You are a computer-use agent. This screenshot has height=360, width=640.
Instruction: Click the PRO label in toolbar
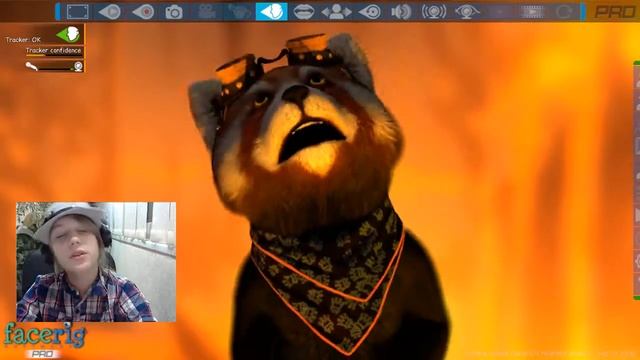[x=615, y=12]
